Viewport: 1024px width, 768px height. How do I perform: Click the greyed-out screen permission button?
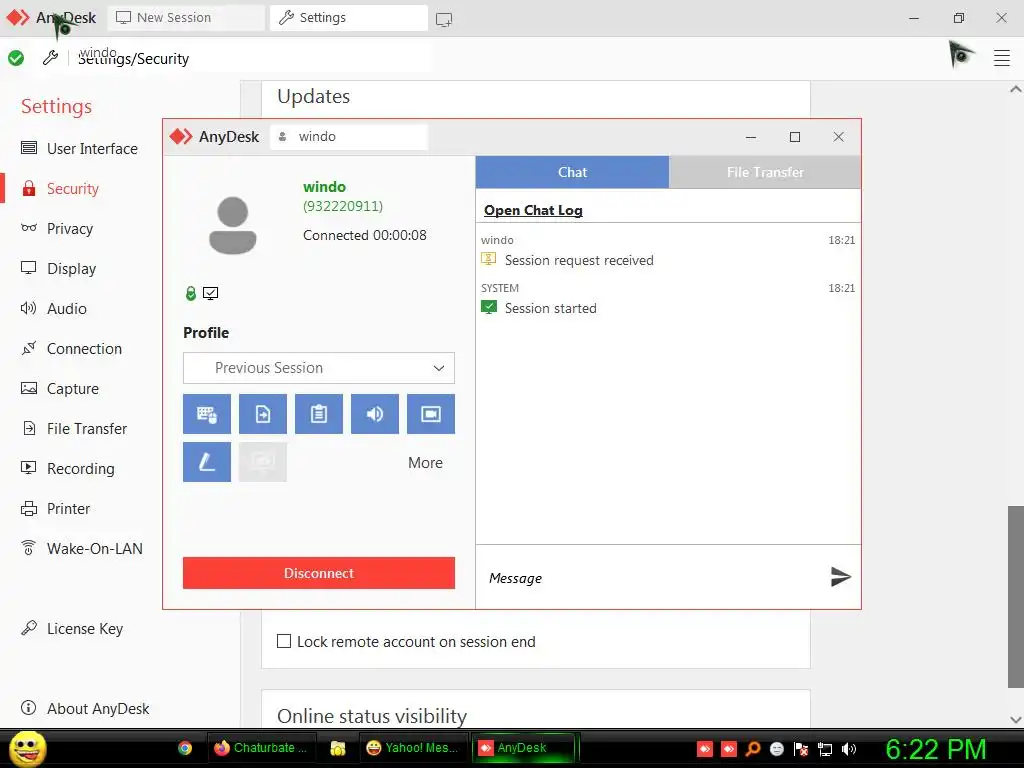[263, 462]
